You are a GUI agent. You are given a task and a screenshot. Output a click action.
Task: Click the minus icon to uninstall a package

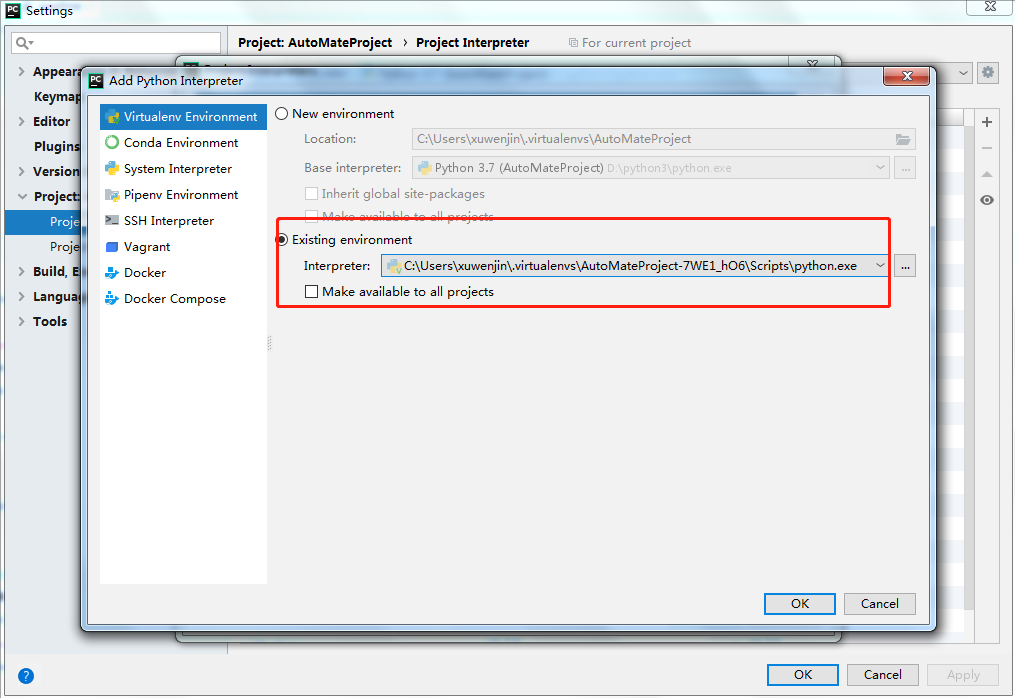(x=987, y=148)
